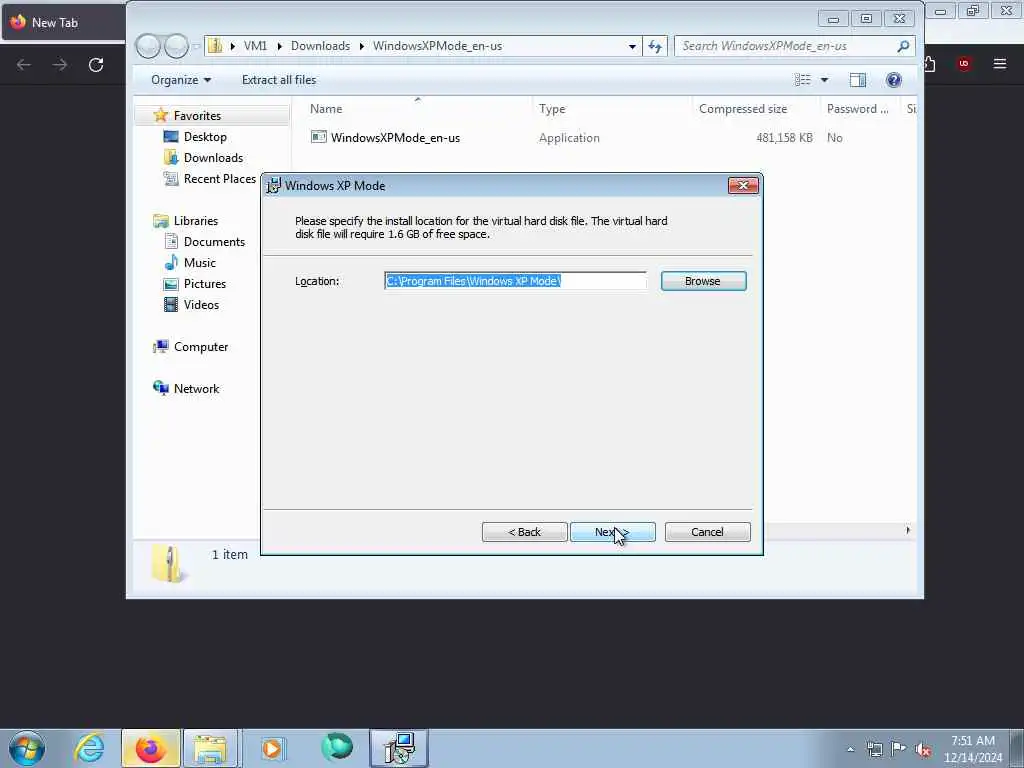Select the WindowsXPMode_en-us application file

click(395, 138)
